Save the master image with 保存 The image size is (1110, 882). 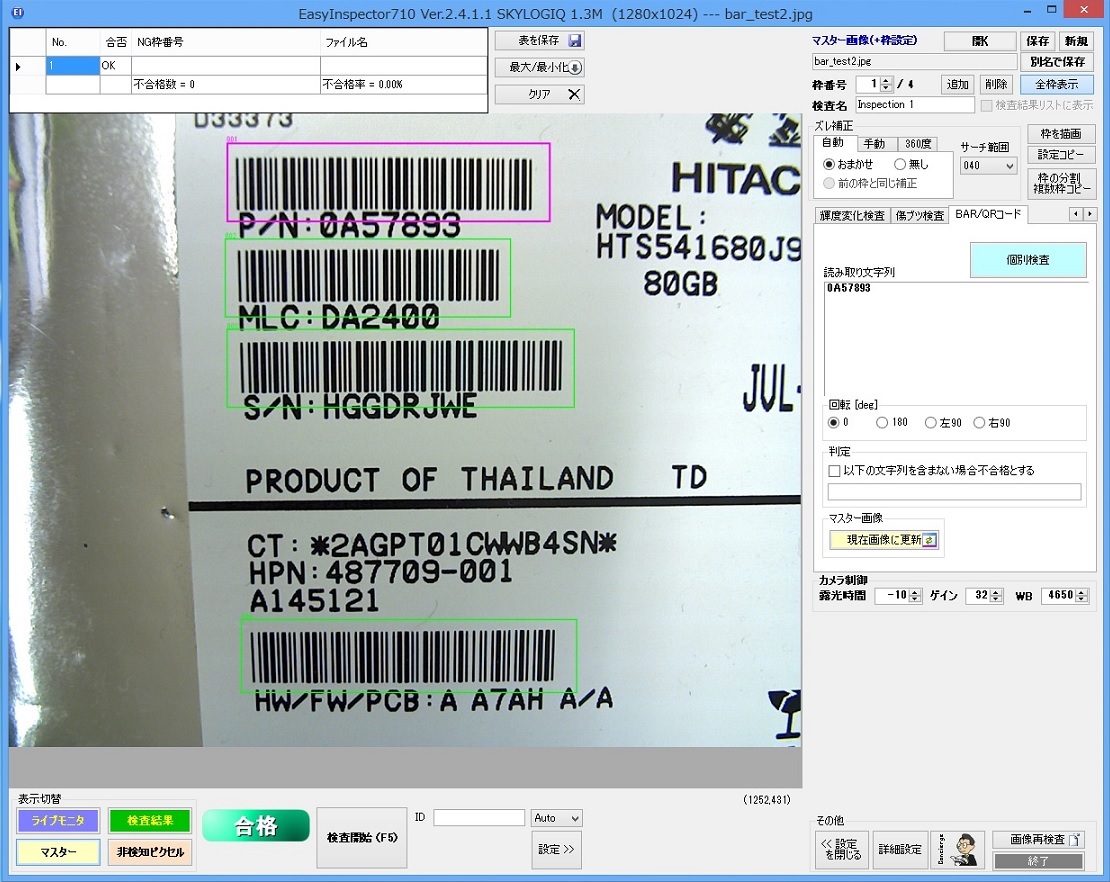[x=1038, y=41]
